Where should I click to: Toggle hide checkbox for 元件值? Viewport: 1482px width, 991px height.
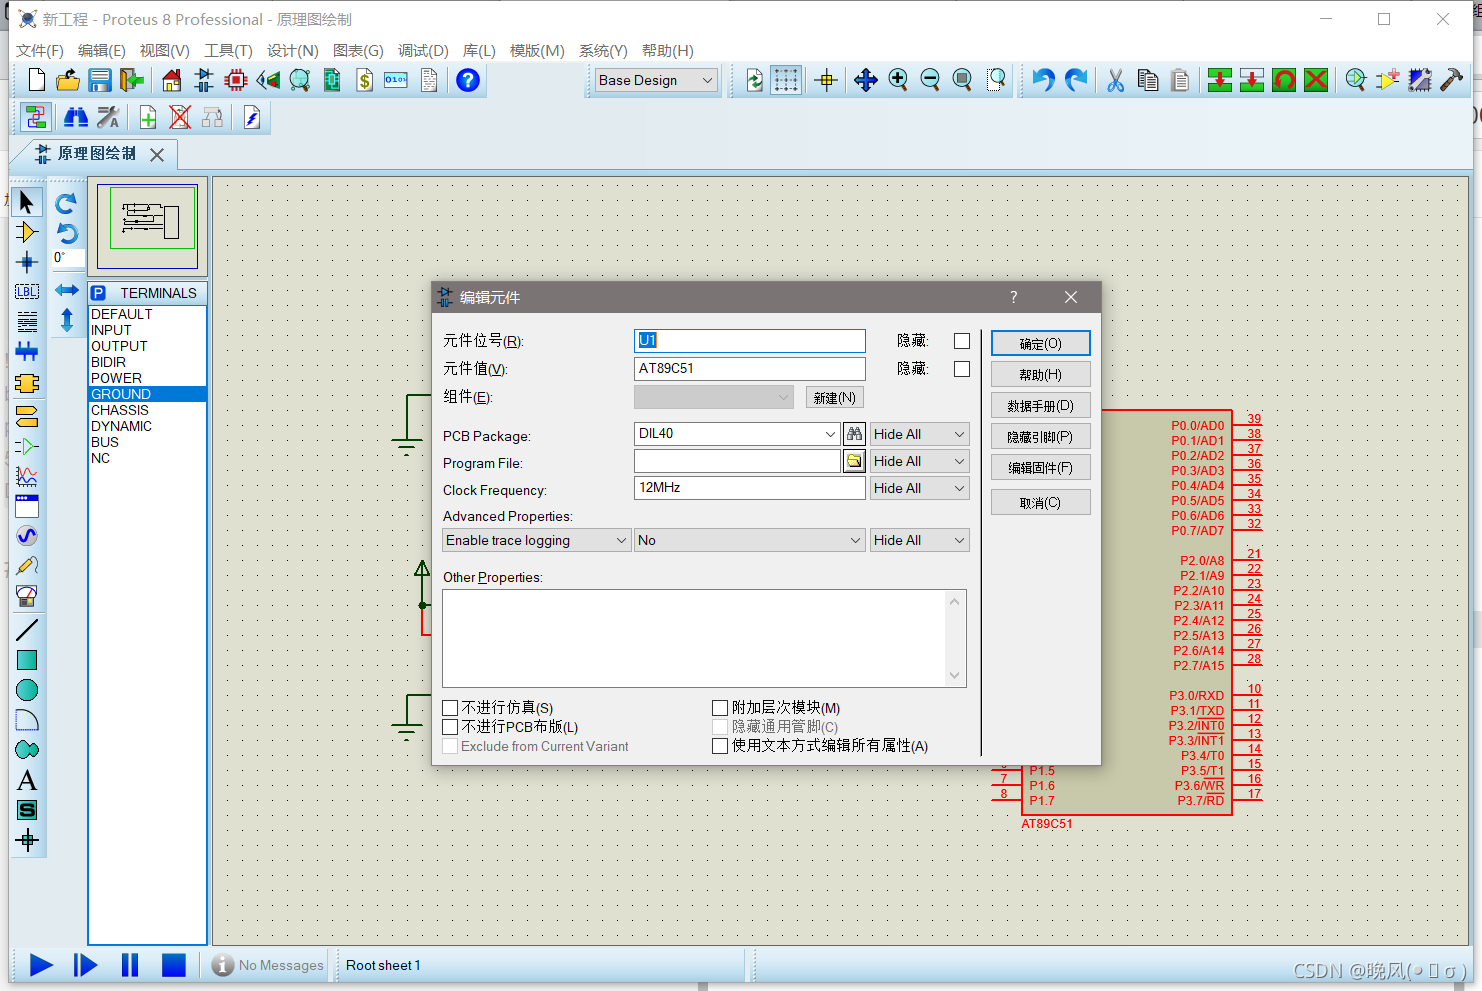(x=962, y=369)
